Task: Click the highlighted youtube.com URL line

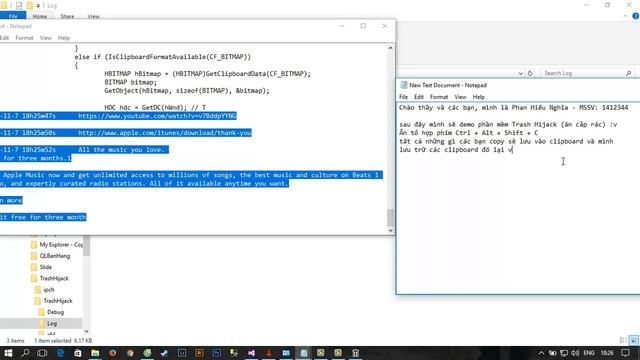Action: (118, 116)
